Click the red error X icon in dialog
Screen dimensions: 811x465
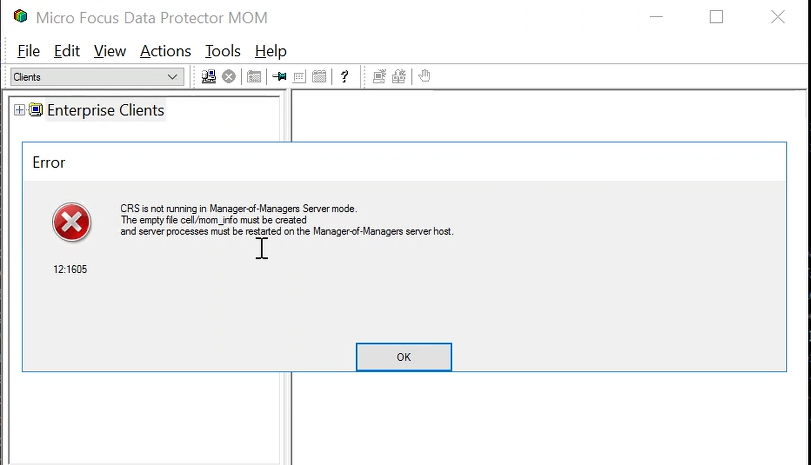tap(72, 222)
